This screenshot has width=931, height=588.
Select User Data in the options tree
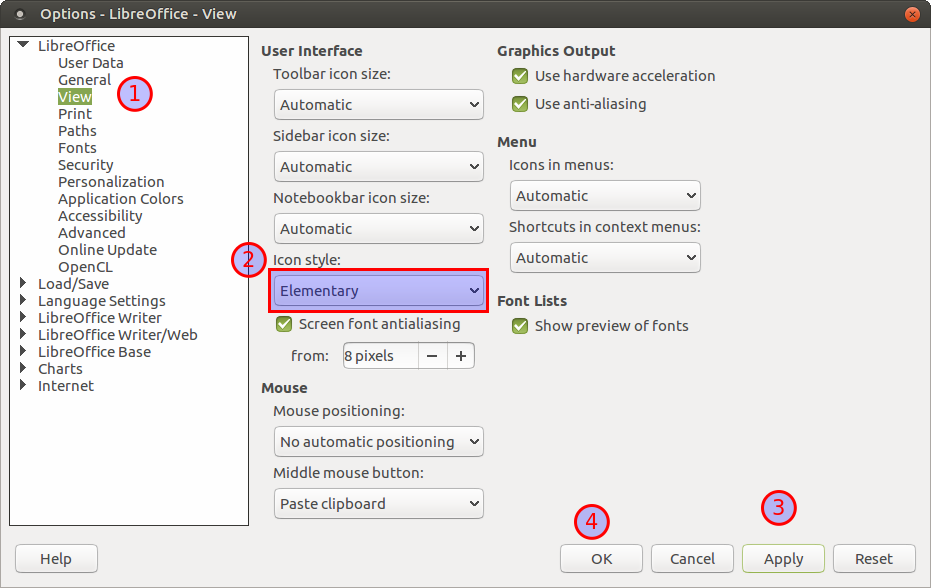(x=90, y=63)
